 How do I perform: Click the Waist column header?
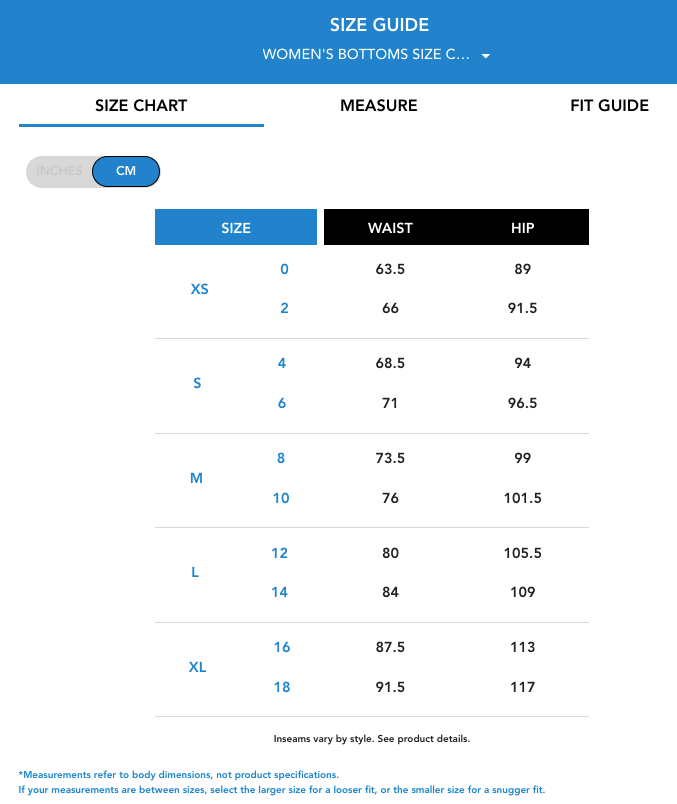tap(390, 227)
